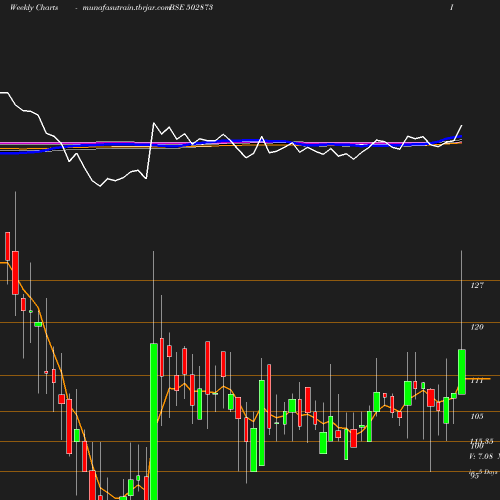Viewport: 500px width, 500px height.
Task: Click the 120 price level label
Action: [x=477, y=327]
